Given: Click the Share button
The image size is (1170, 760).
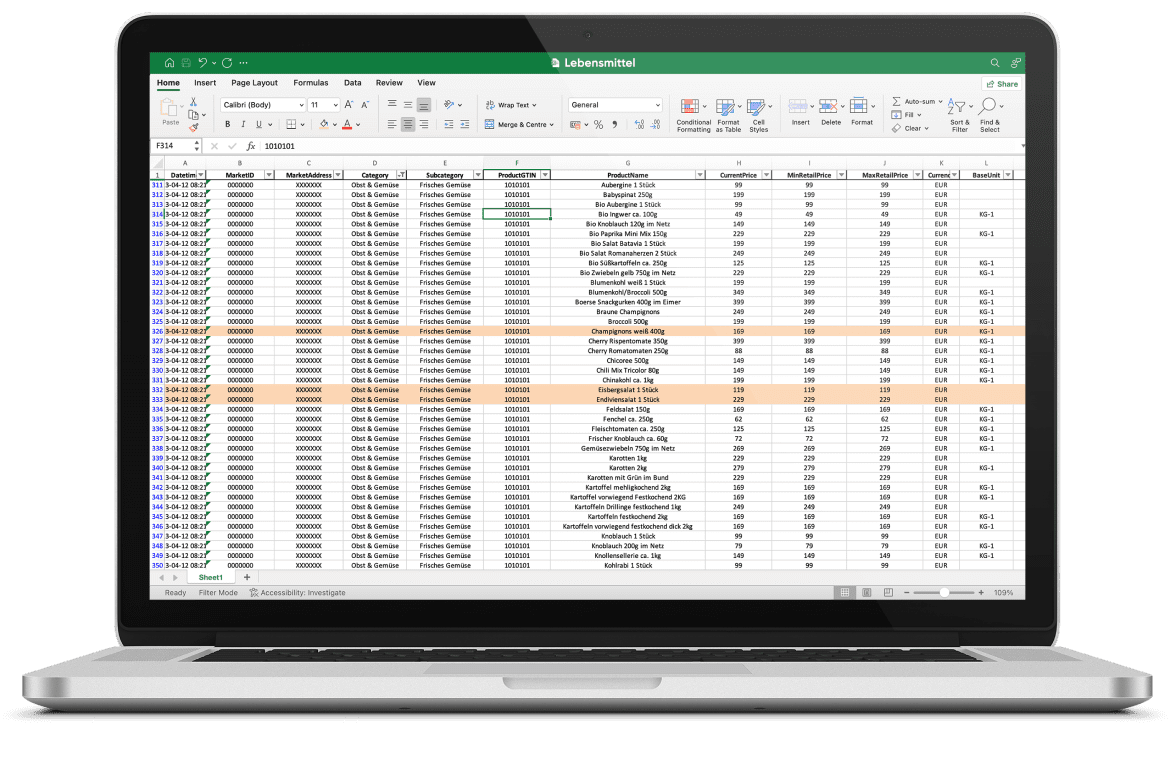Looking at the screenshot, I should coord(1002,84).
